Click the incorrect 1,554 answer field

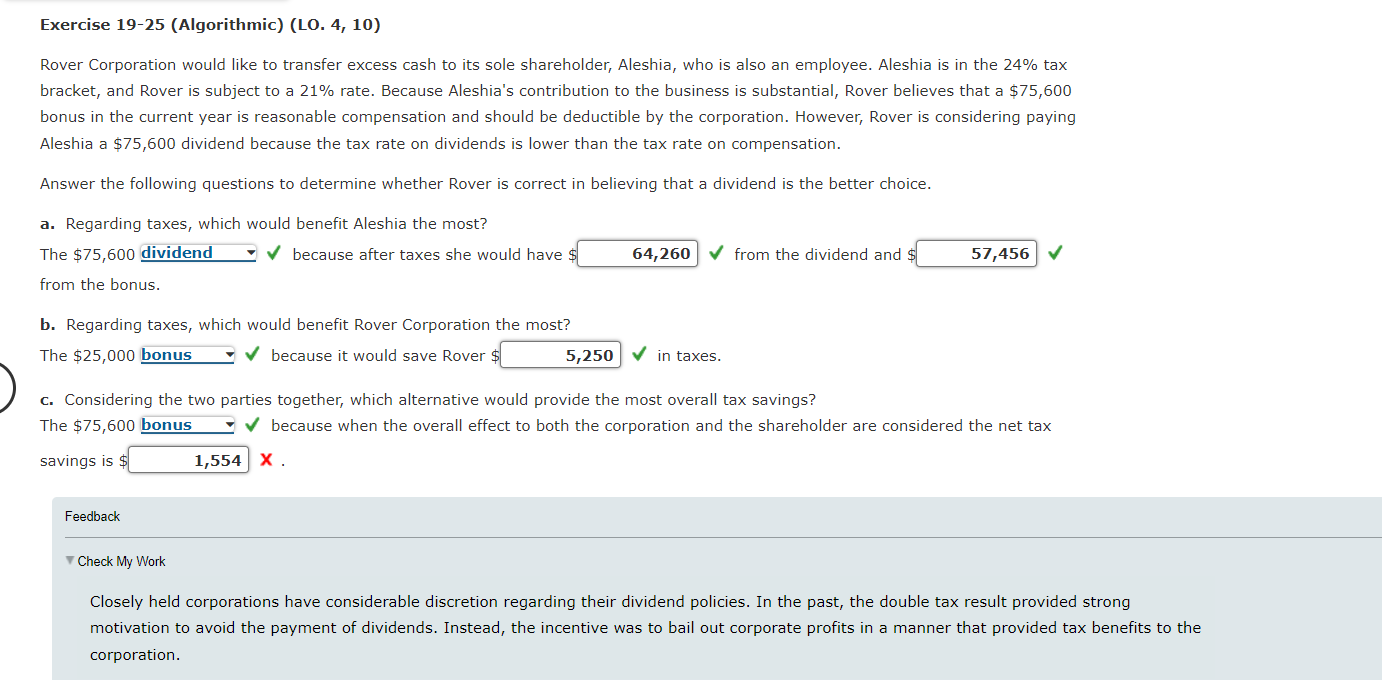188,459
